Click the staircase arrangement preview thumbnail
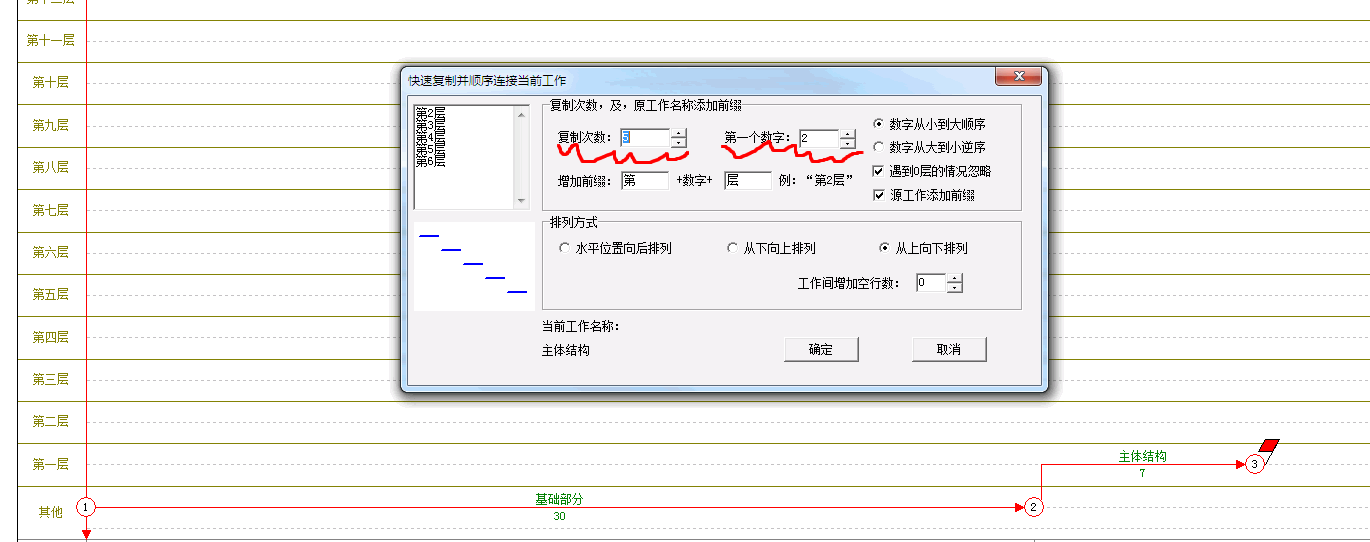Viewport: 1370px width, 542px height. [474, 265]
